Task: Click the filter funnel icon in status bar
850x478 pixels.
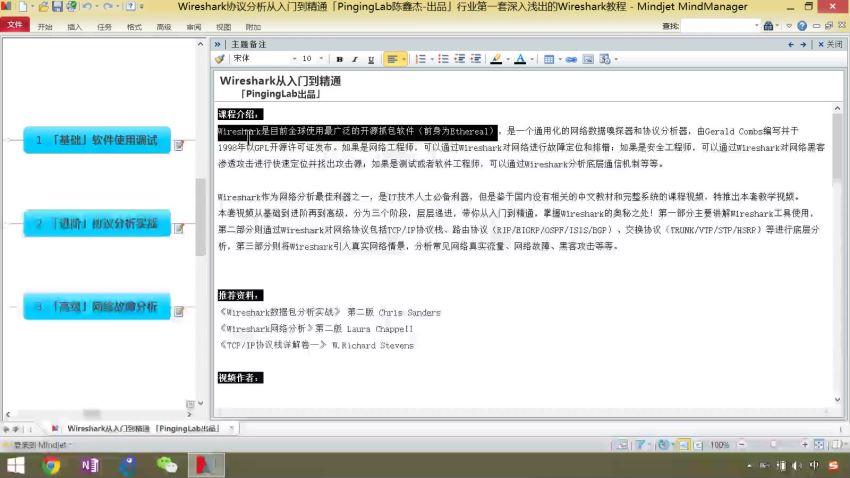Action: (x=640, y=444)
